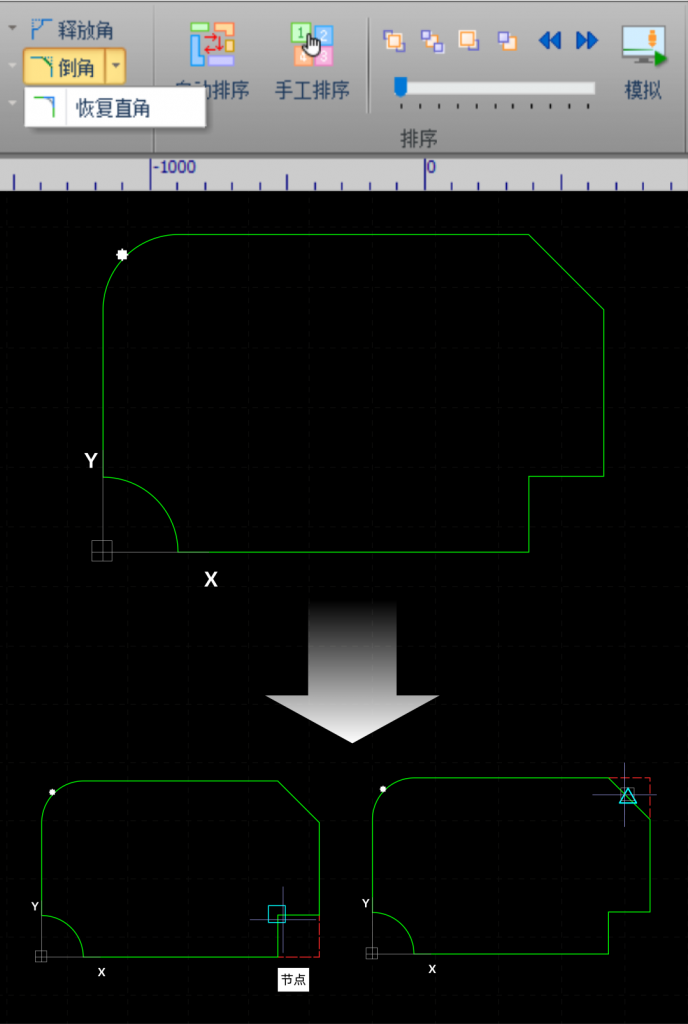Click the blue fast-forward double-arrow button
This screenshot has width=688, height=1024.
coord(587,40)
